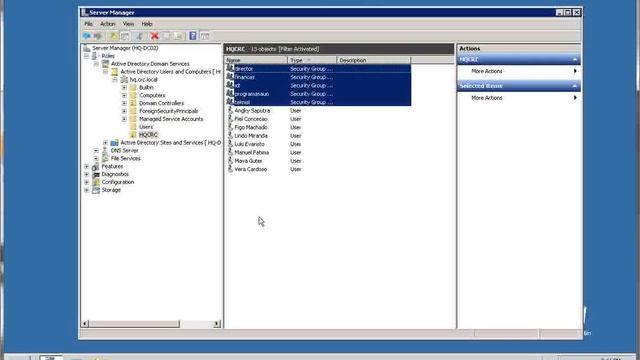The width and height of the screenshot is (640, 360).
Task: Click the Up One Level toolbar icon
Action: 114,36
